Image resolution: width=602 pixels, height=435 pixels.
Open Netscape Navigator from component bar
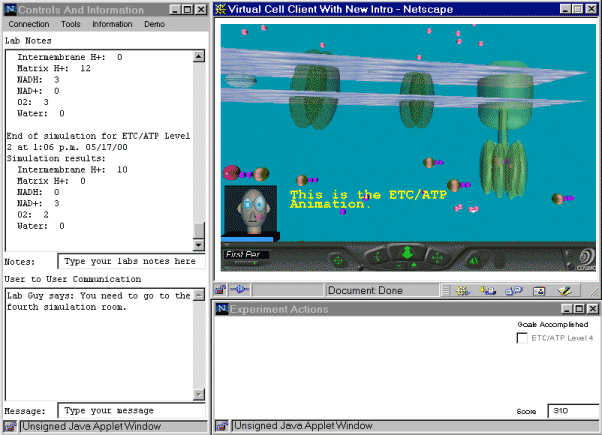(x=463, y=290)
